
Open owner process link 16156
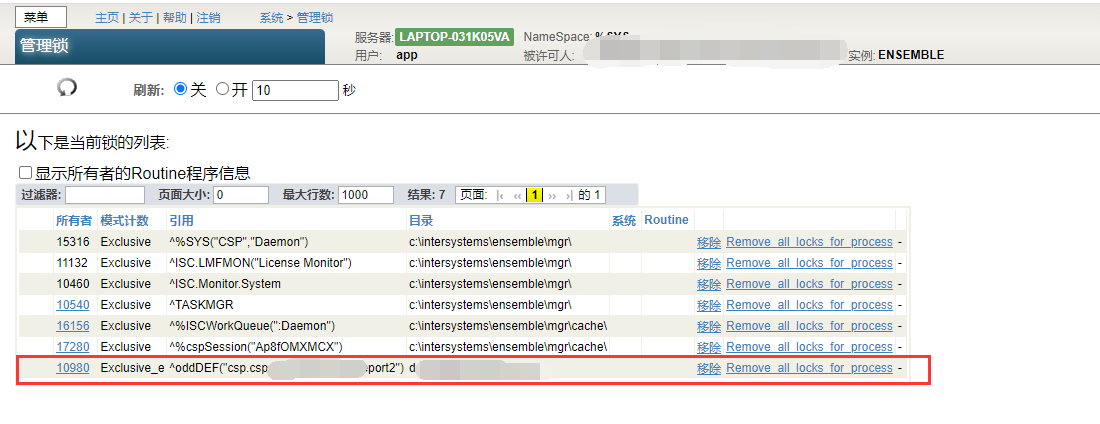73,326
